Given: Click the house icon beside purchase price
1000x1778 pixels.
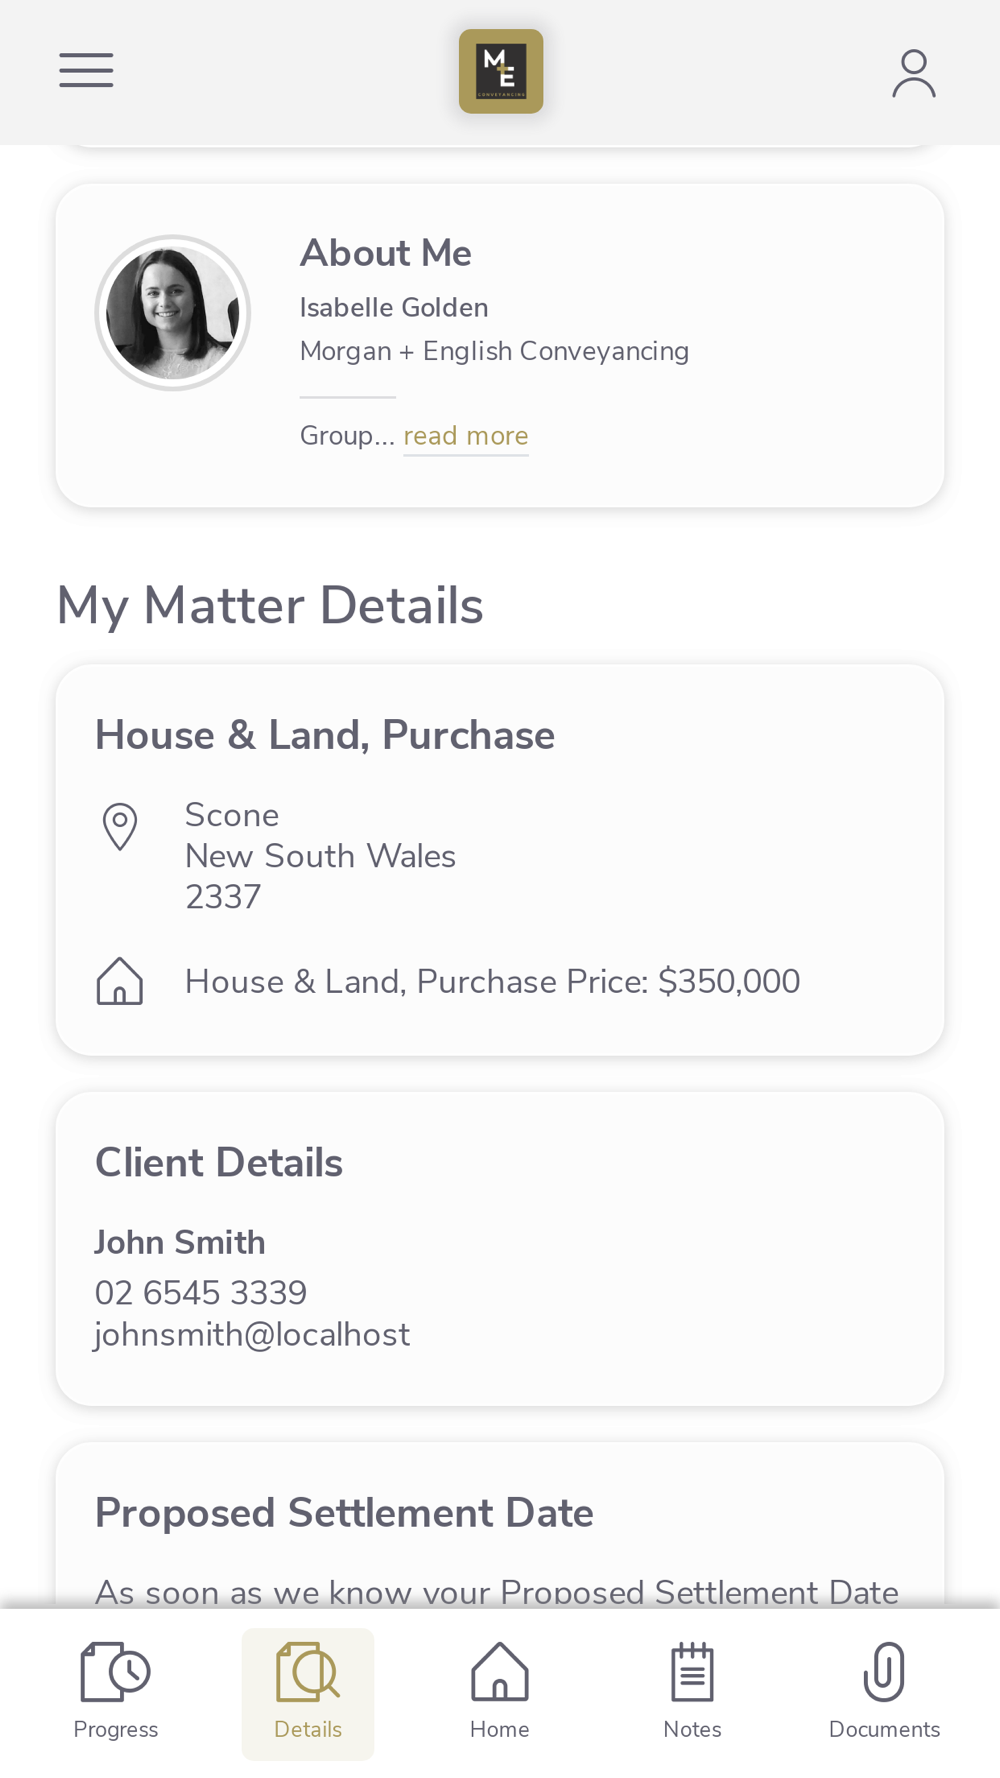Looking at the screenshot, I should pyautogui.click(x=120, y=981).
